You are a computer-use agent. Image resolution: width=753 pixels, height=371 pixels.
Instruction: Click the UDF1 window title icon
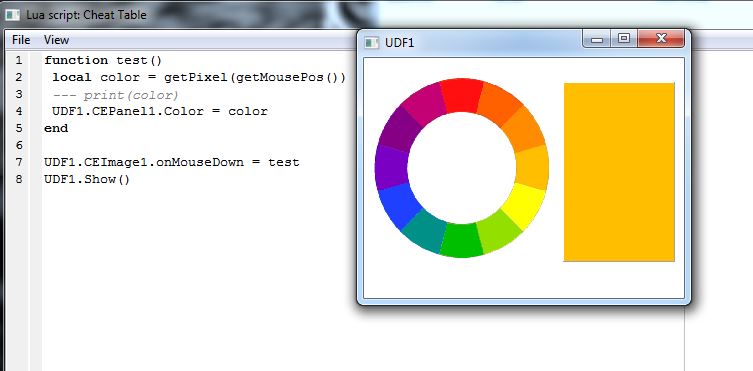[x=371, y=43]
